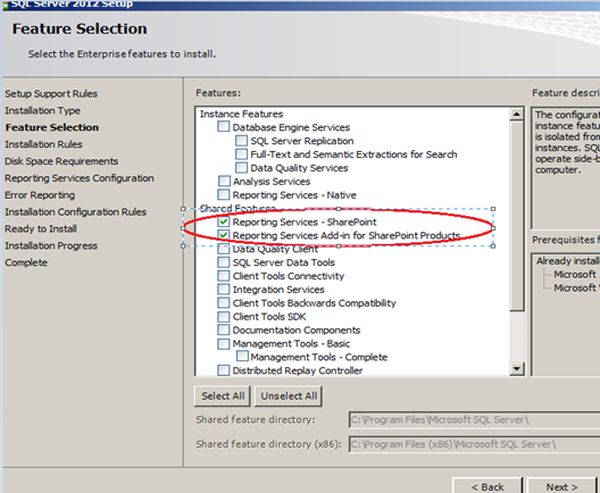Select Installation Rules step

(43, 144)
